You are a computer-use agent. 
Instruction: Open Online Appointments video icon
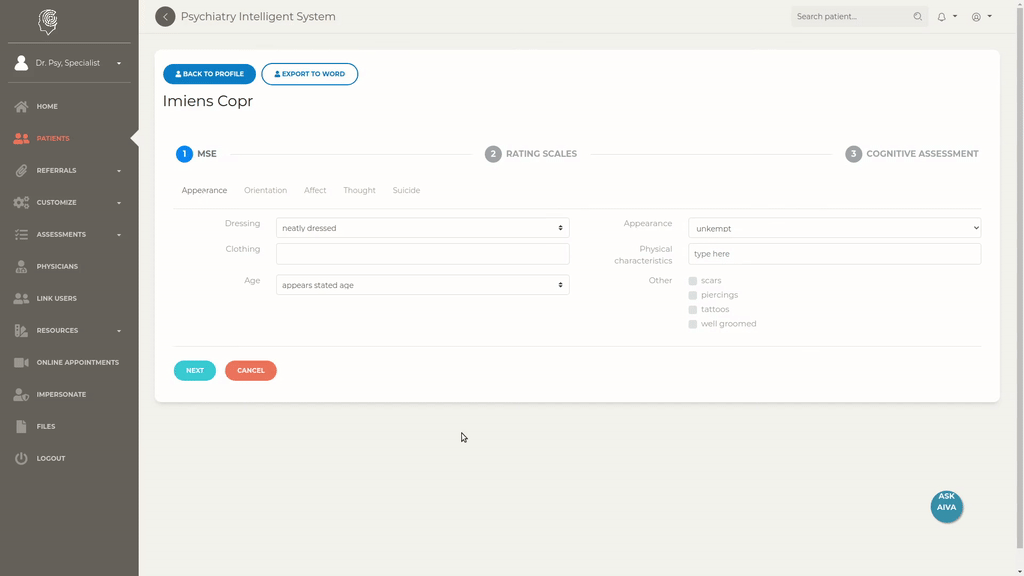tap(21, 362)
